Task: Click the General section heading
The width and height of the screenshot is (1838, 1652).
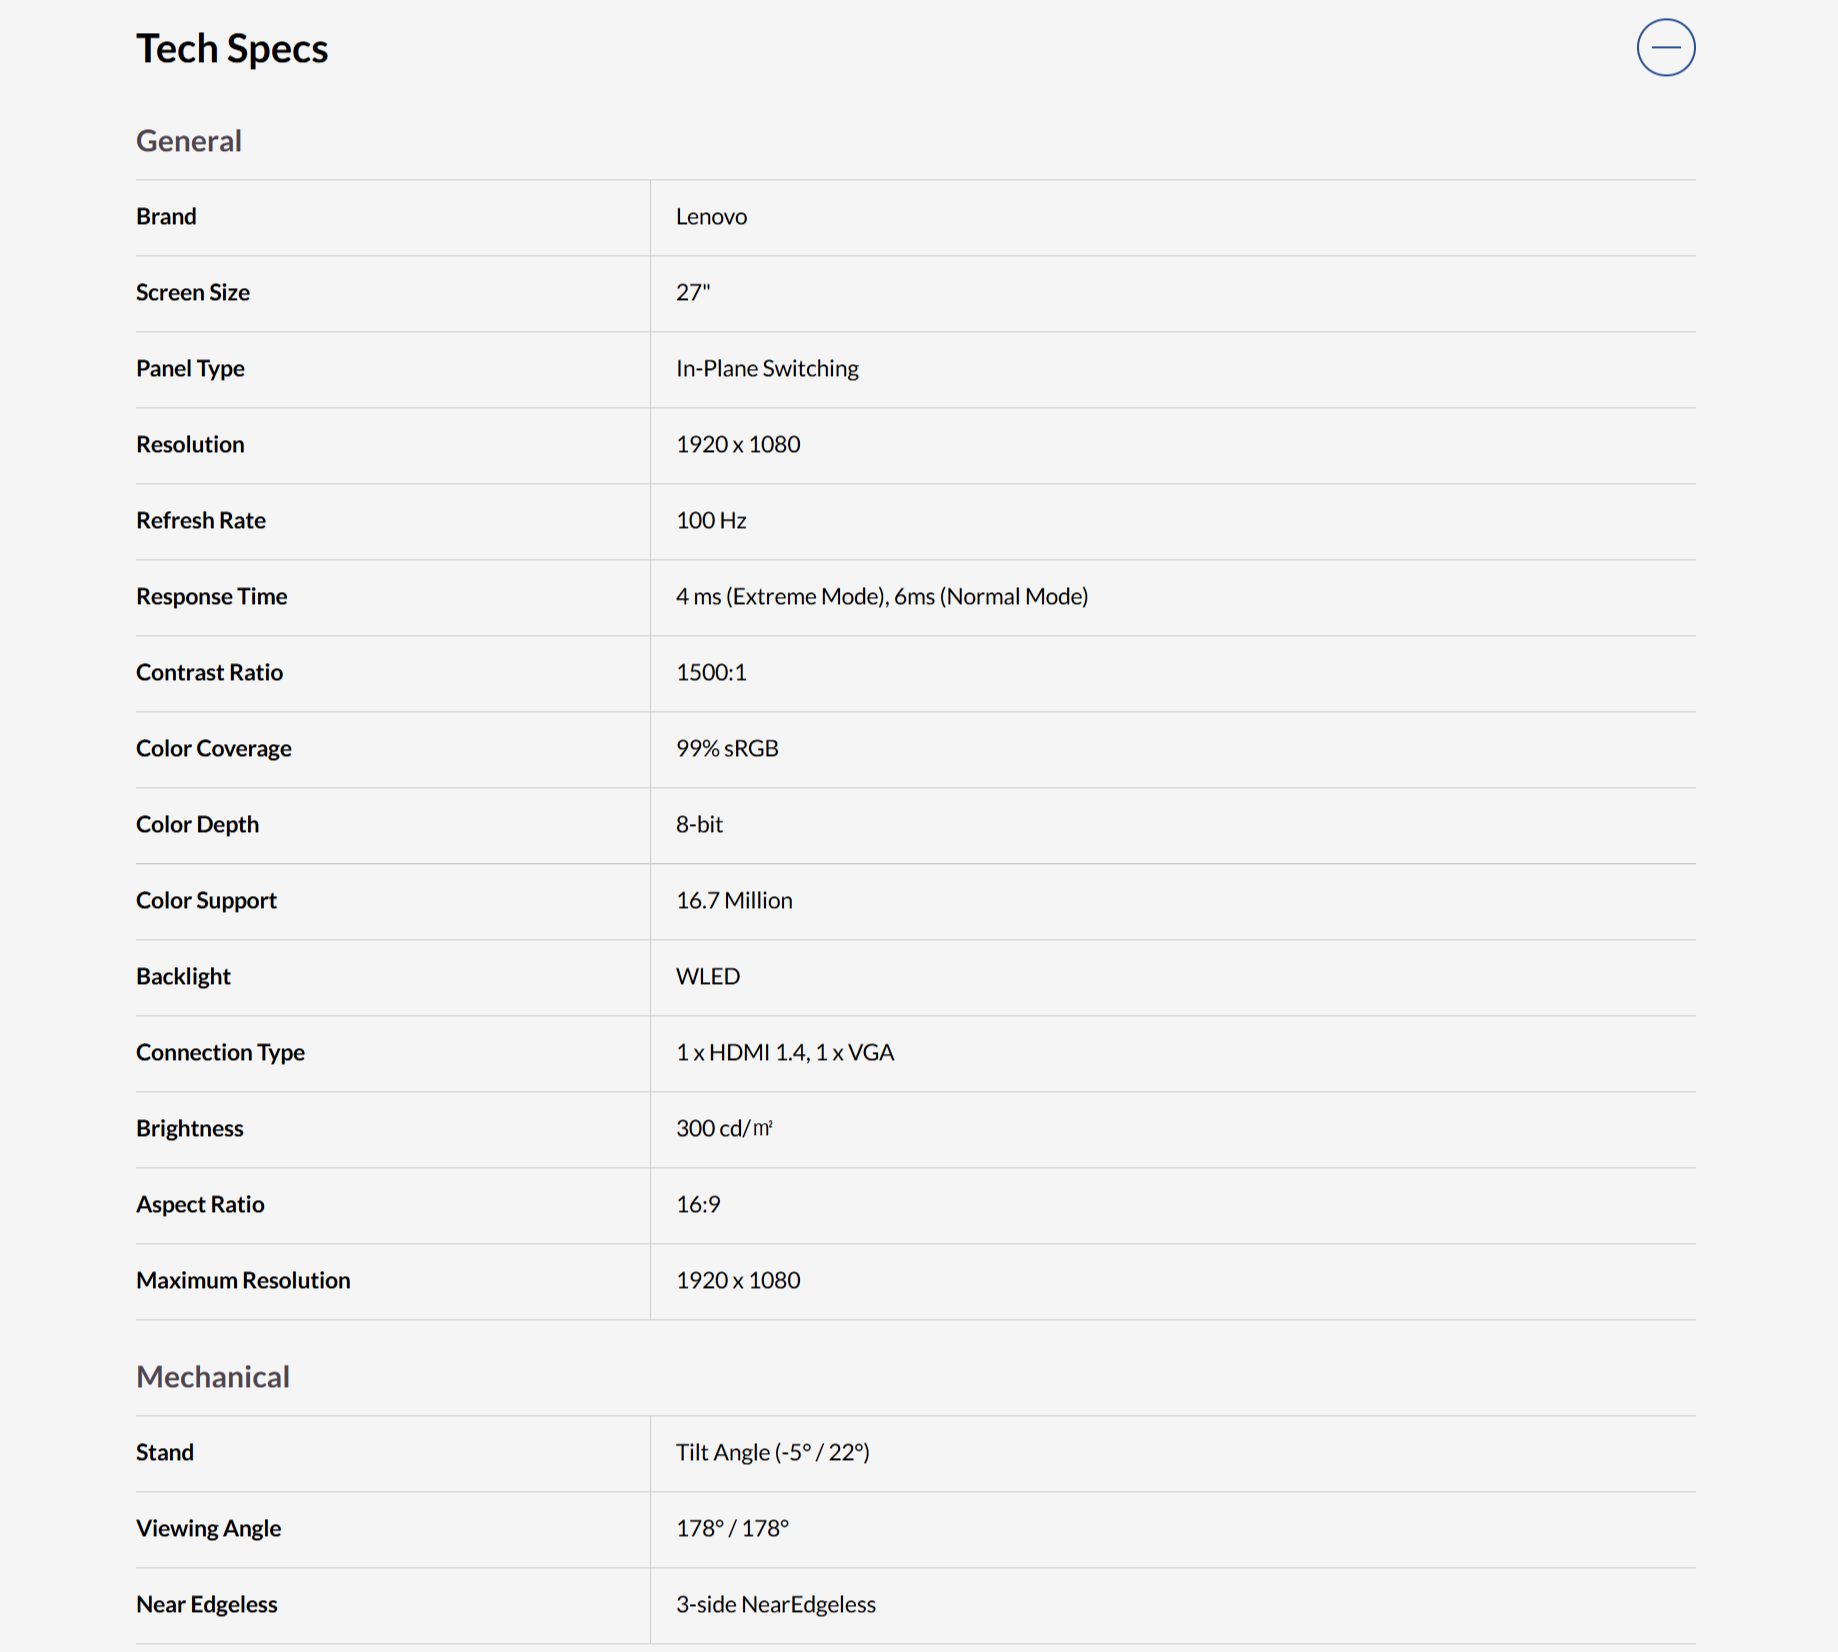Action: (189, 141)
